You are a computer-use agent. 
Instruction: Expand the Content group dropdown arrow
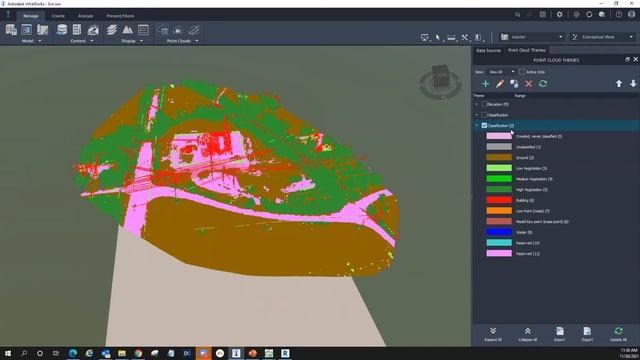pos(91,41)
